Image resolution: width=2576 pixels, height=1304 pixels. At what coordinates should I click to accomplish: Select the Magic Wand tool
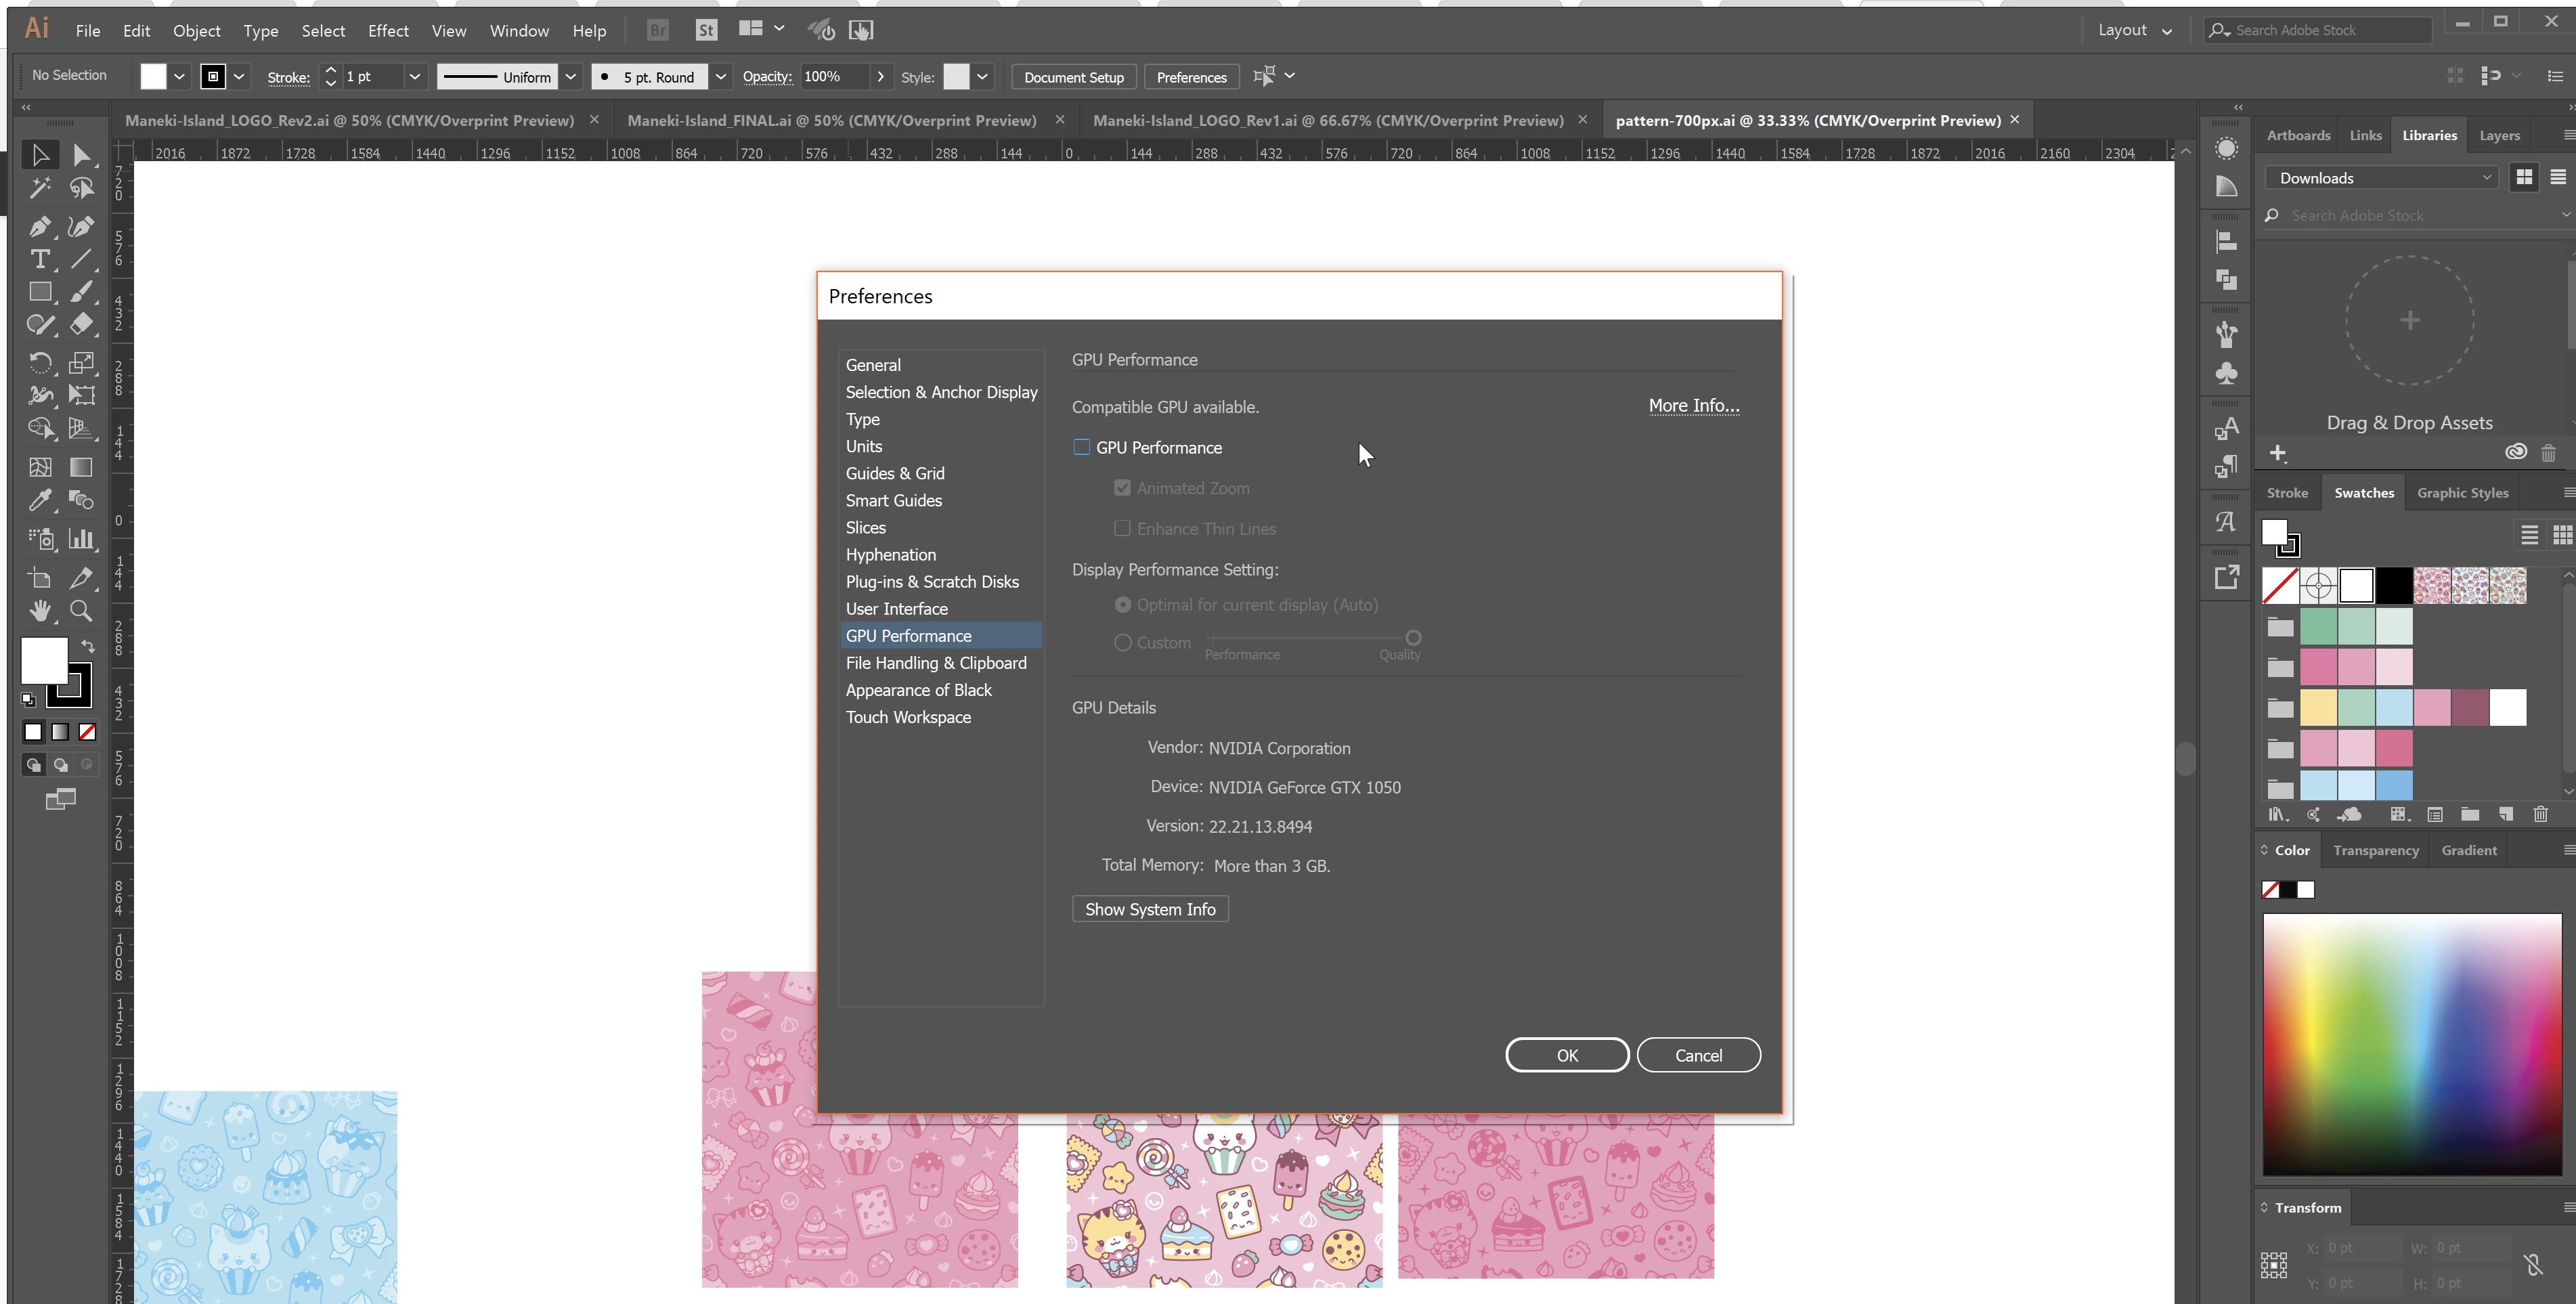(x=40, y=188)
